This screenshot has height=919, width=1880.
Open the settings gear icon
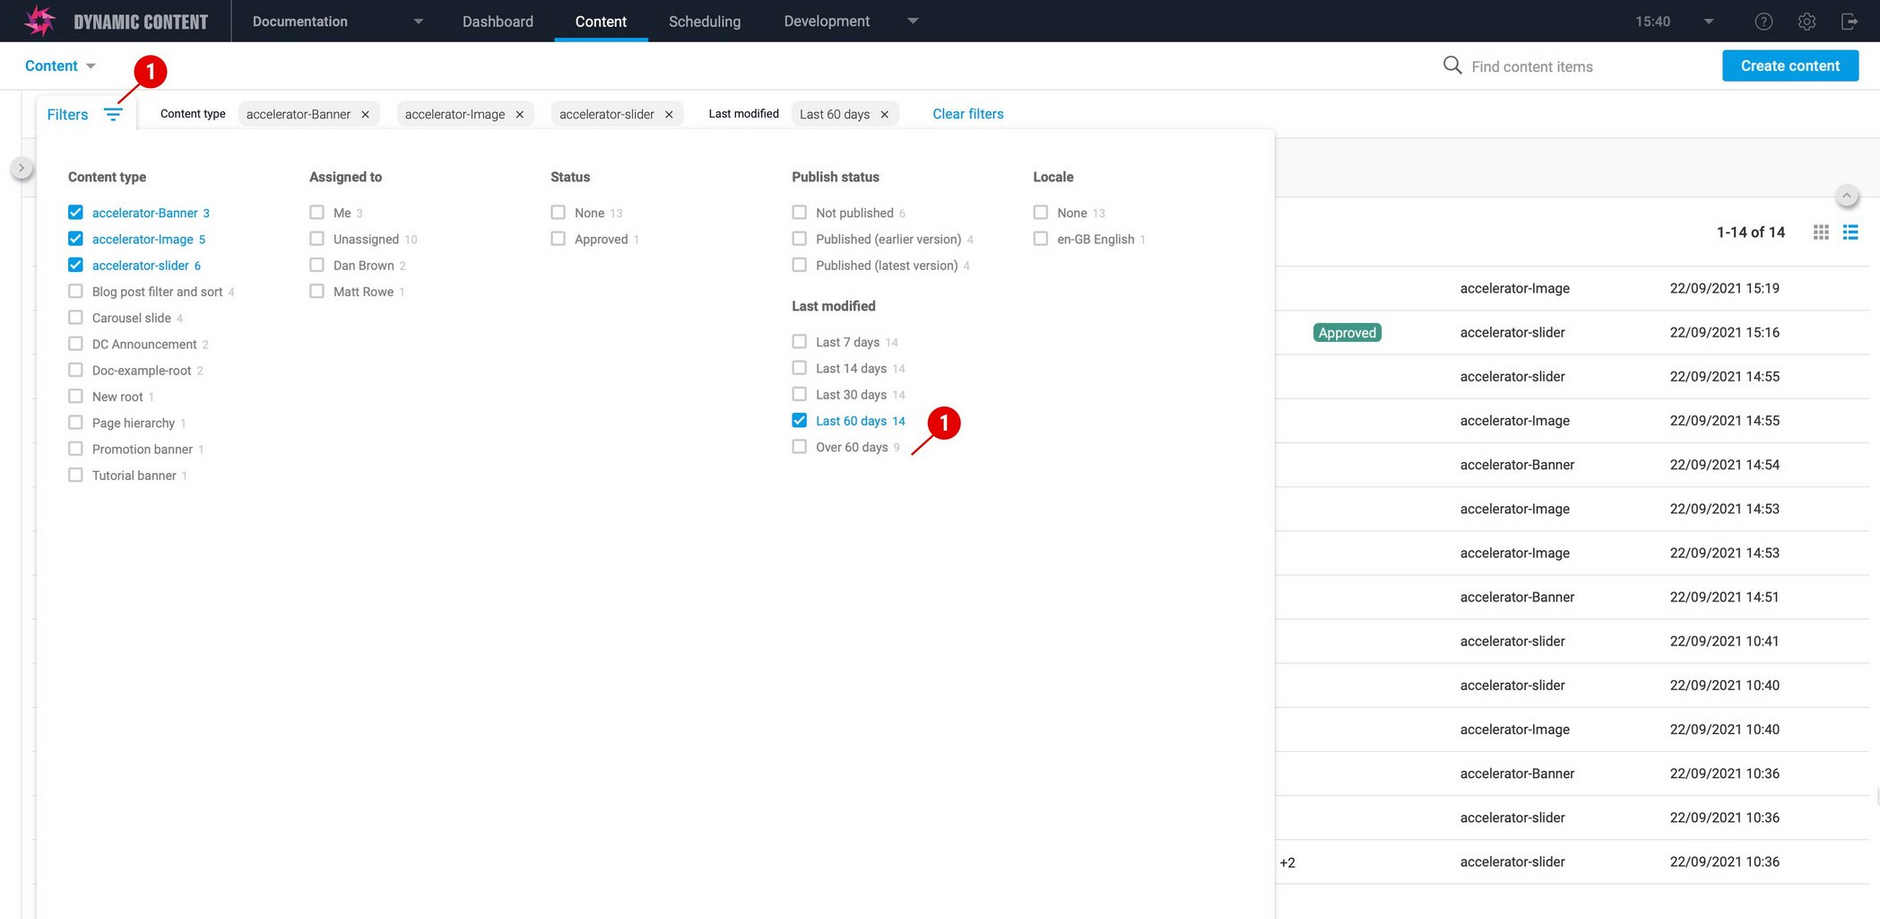[x=1807, y=21]
